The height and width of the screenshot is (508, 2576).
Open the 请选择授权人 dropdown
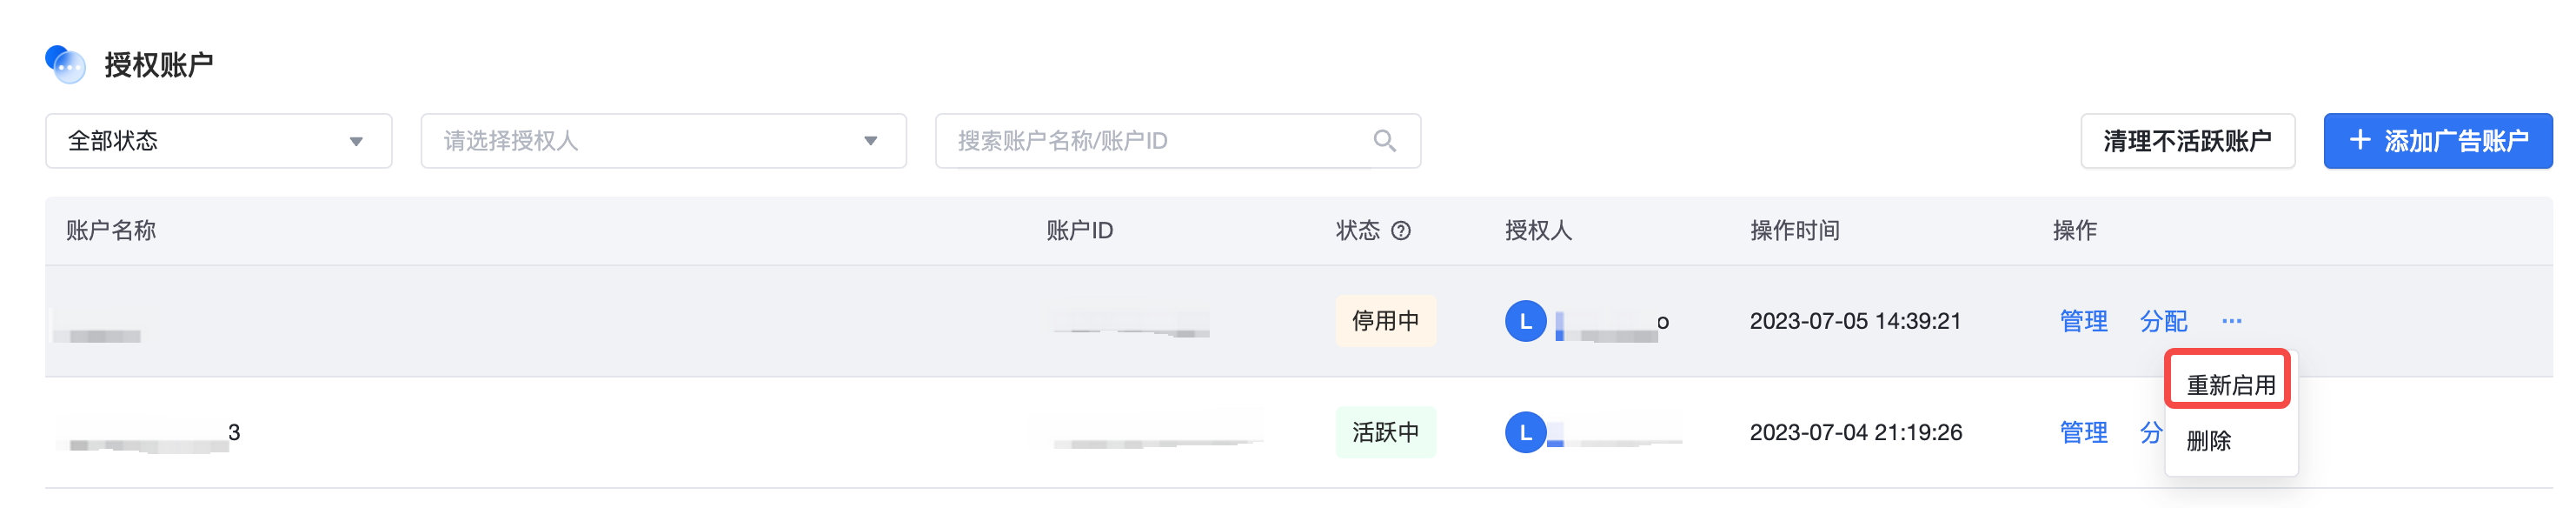(663, 141)
